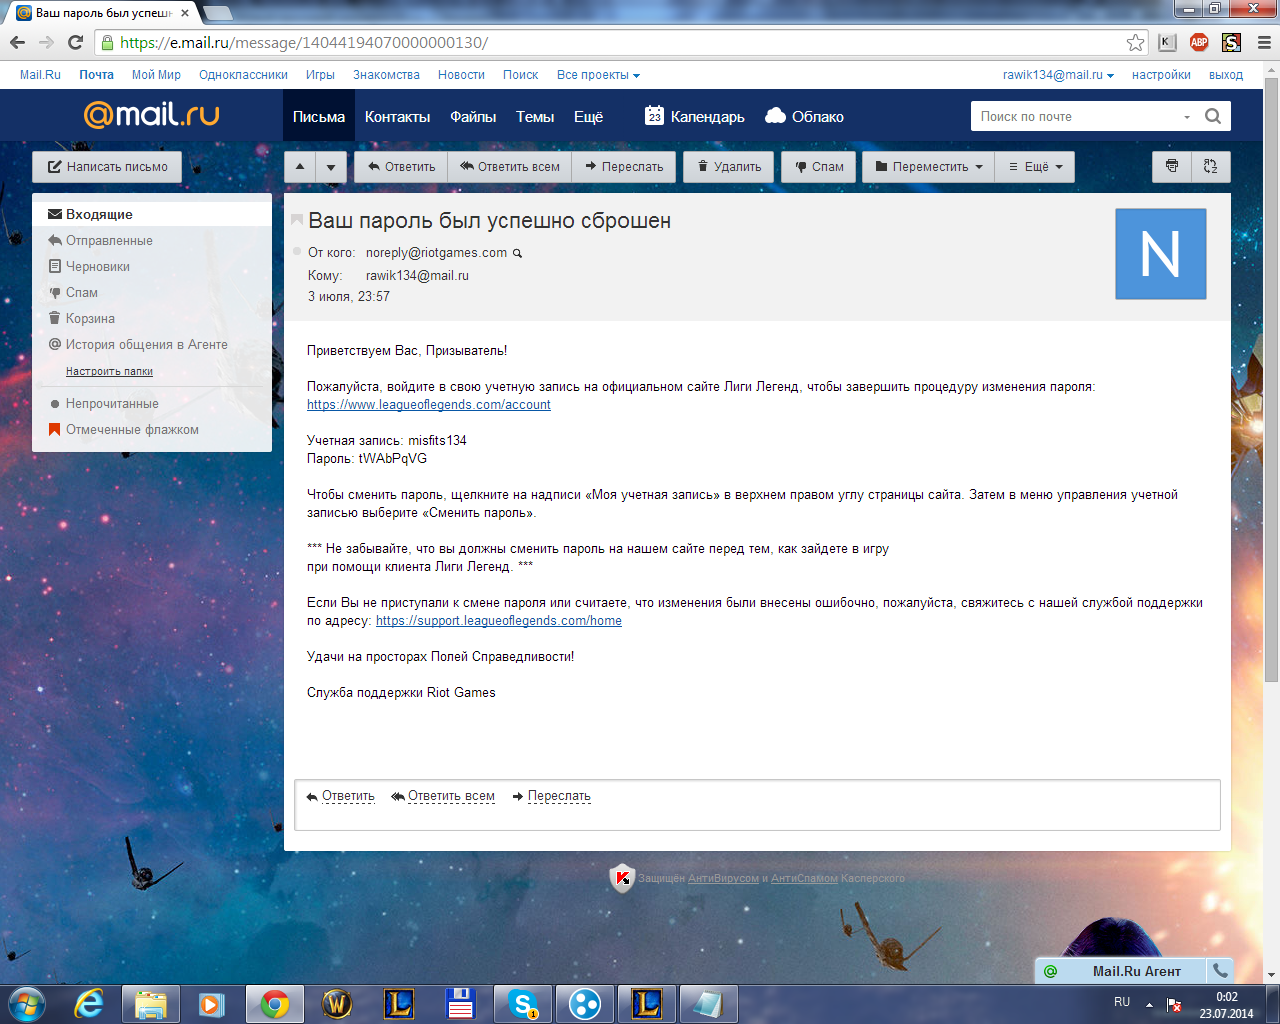1280x1024 pixels.
Task: Click выход to log out
Action: pyautogui.click(x=1226, y=75)
